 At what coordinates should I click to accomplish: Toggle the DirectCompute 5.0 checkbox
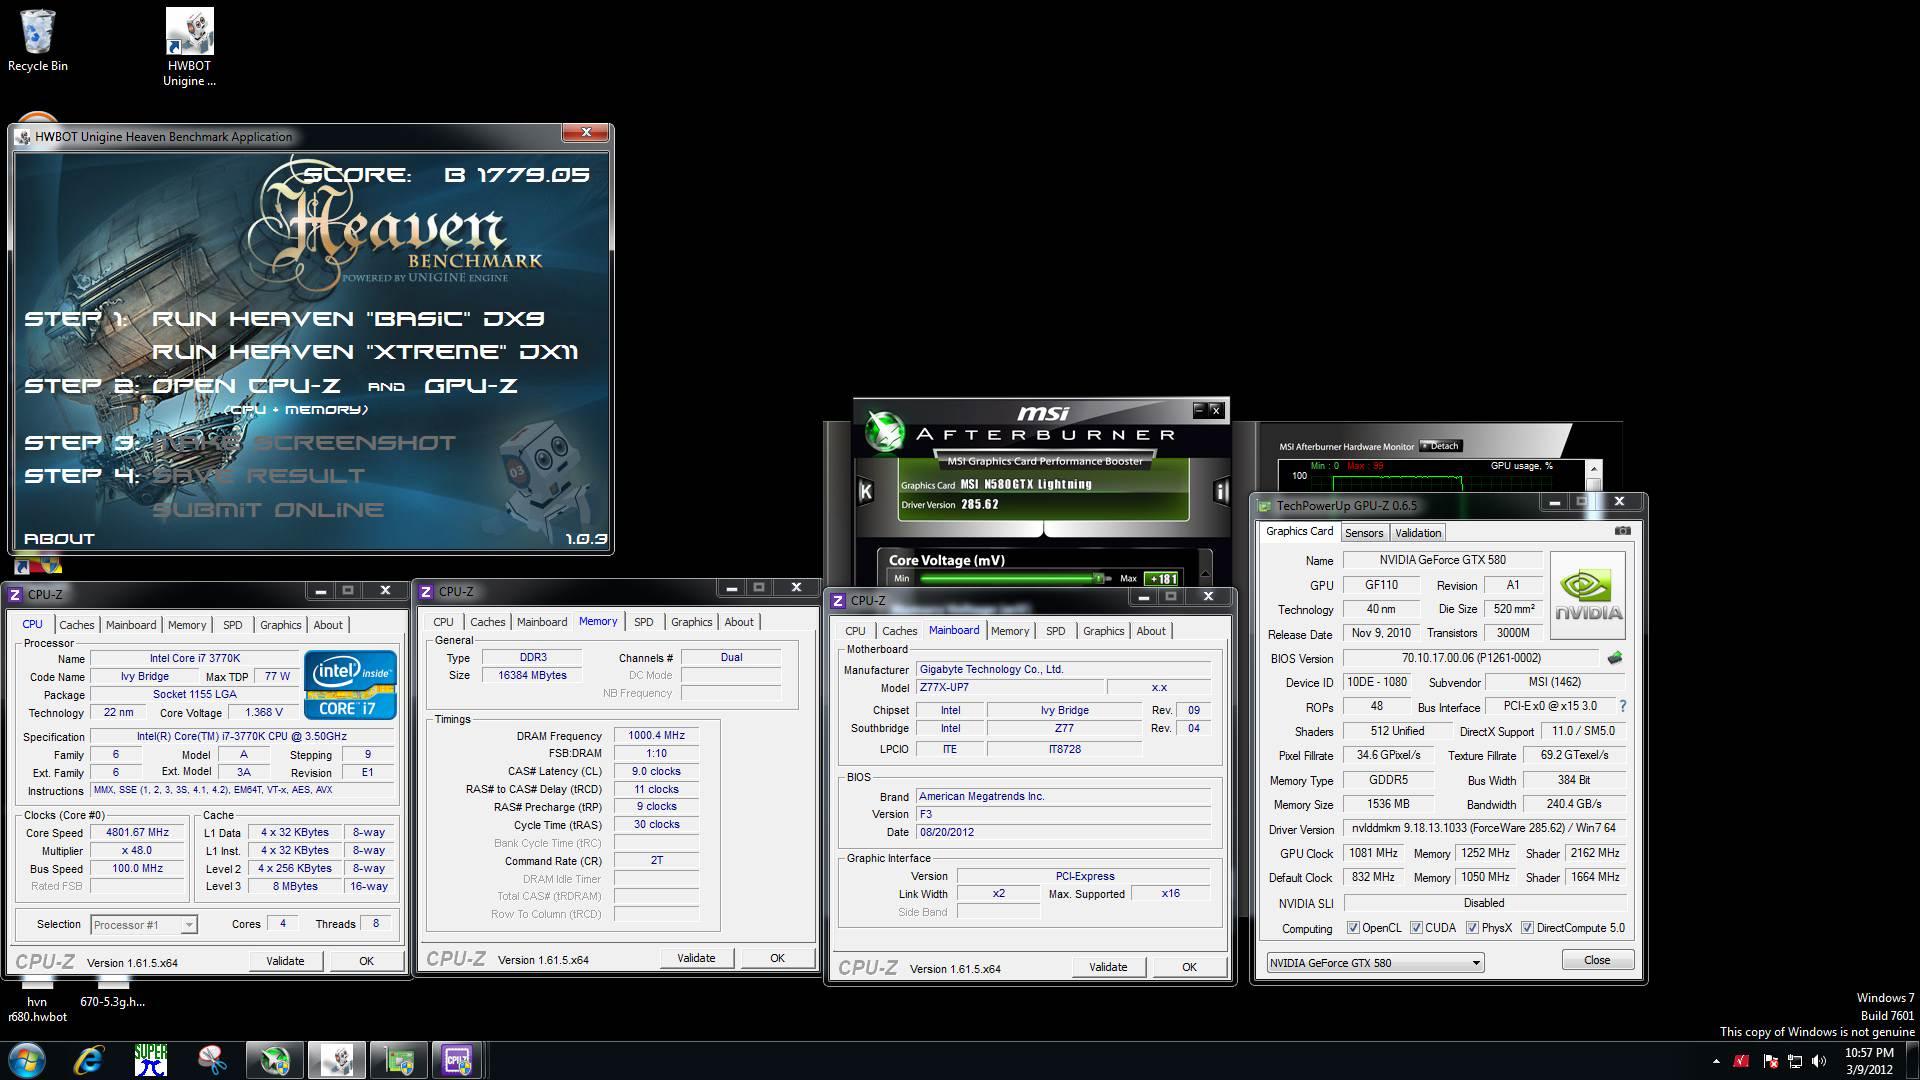click(1527, 928)
